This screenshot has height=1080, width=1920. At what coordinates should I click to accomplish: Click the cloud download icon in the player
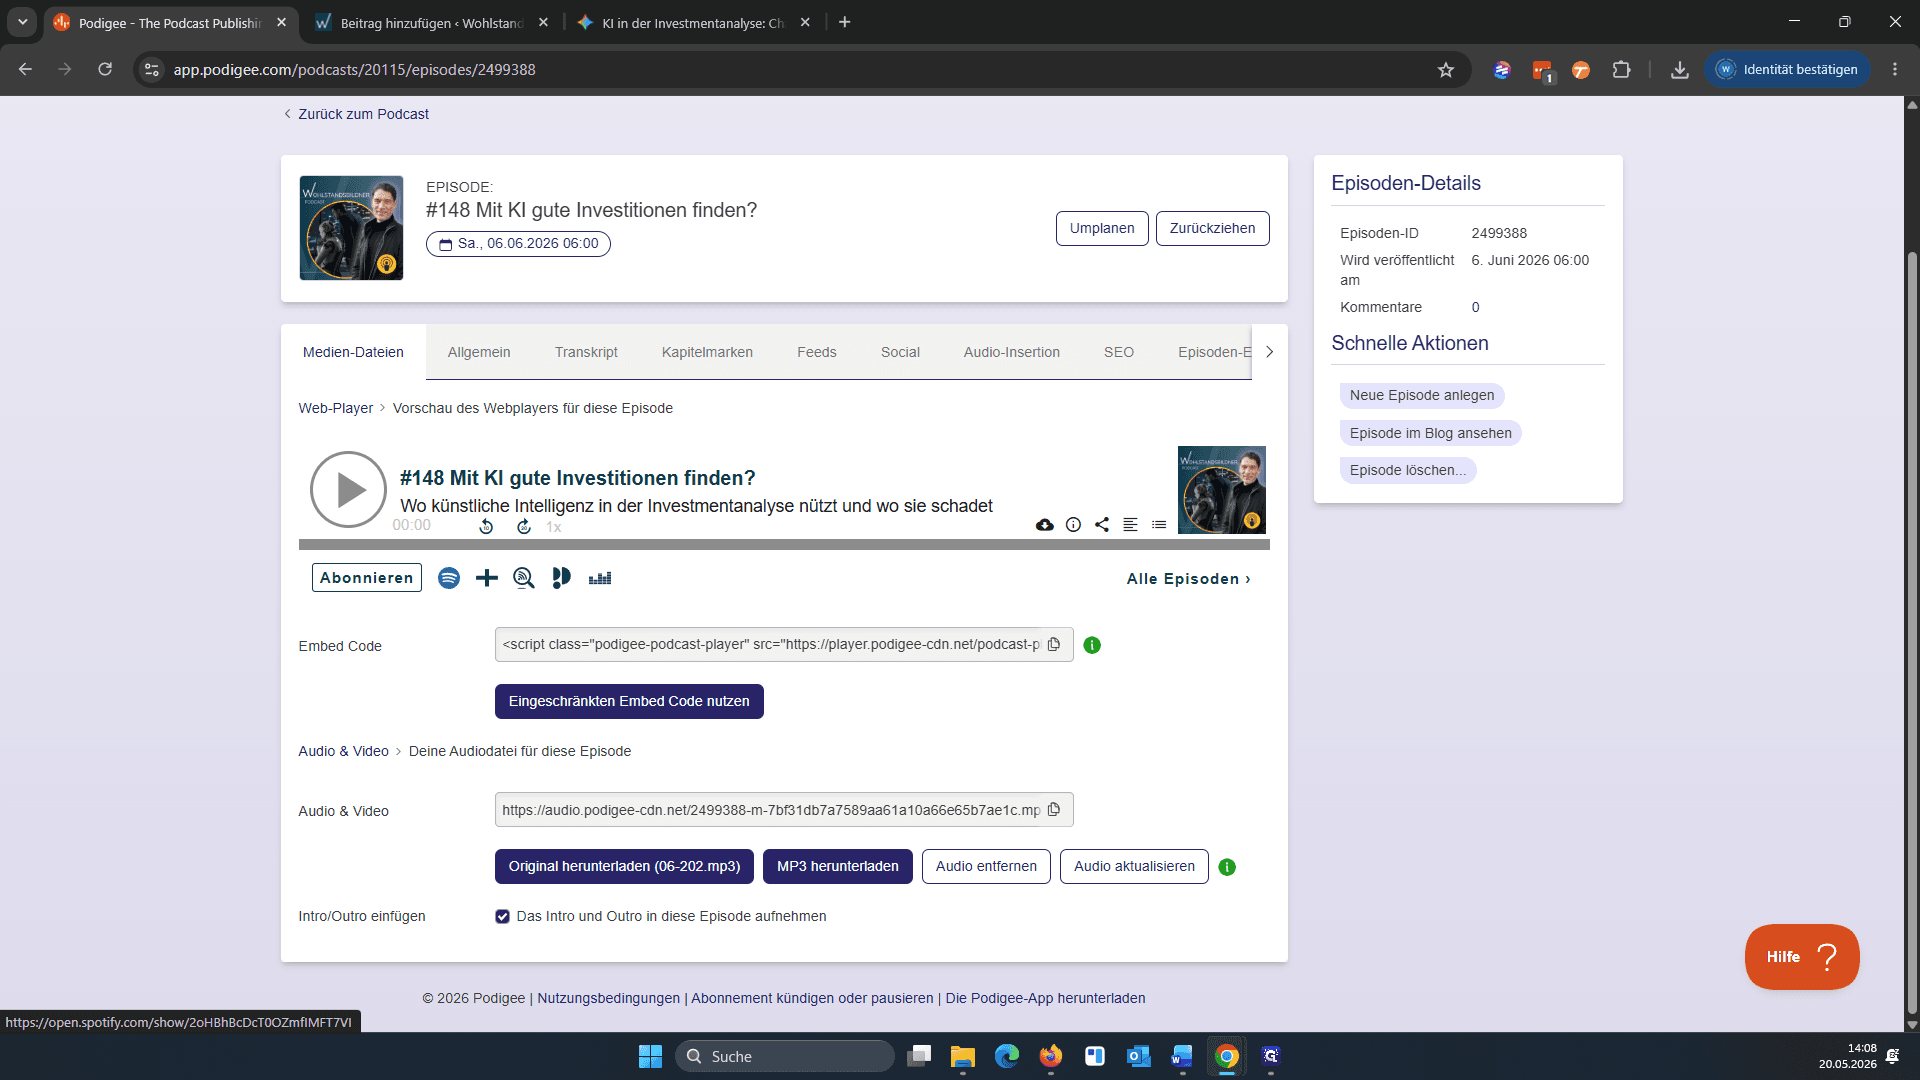1045,524
